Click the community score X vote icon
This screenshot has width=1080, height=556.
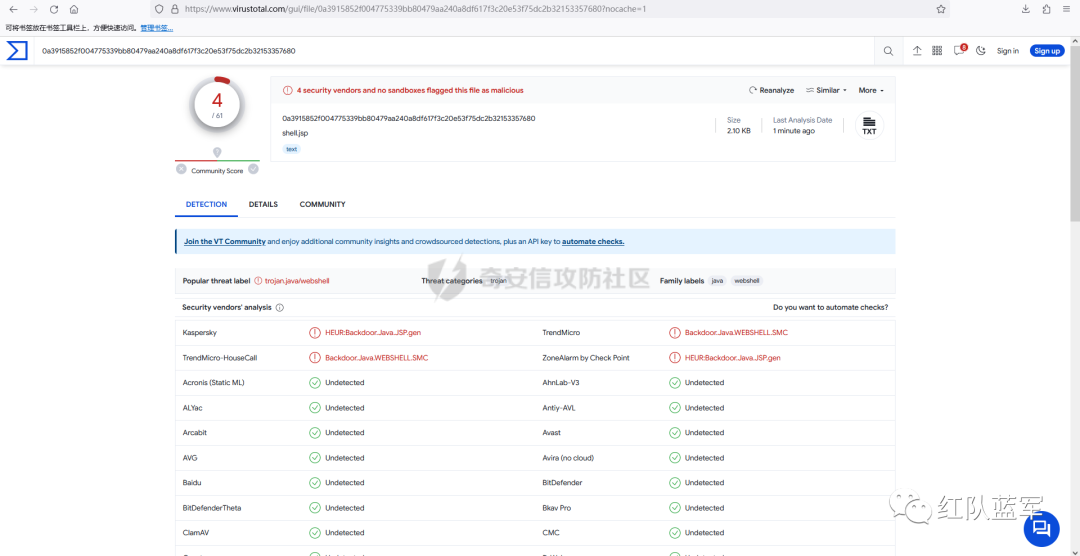181,169
